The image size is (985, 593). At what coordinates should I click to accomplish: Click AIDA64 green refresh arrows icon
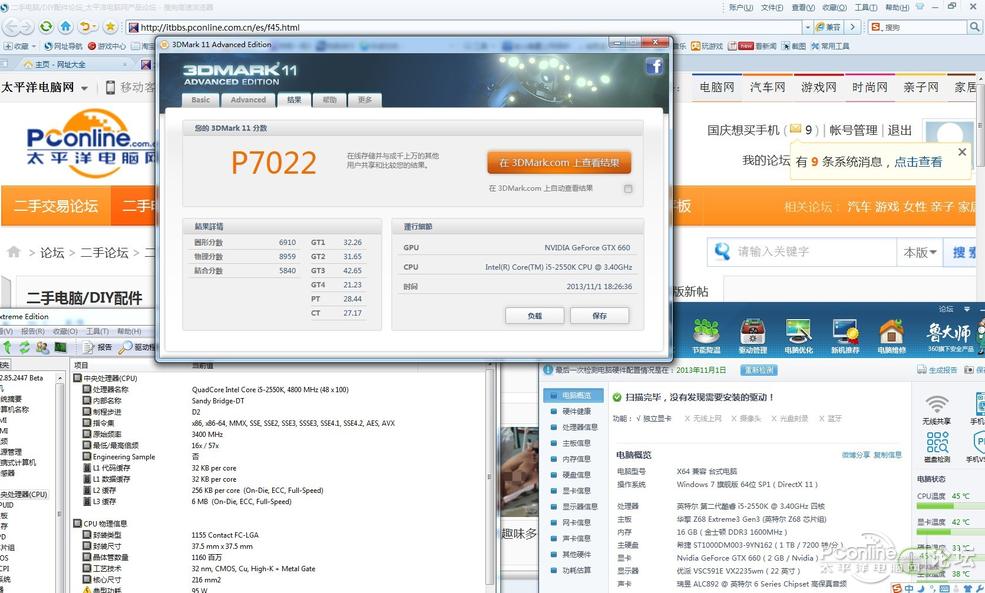coord(24,347)
